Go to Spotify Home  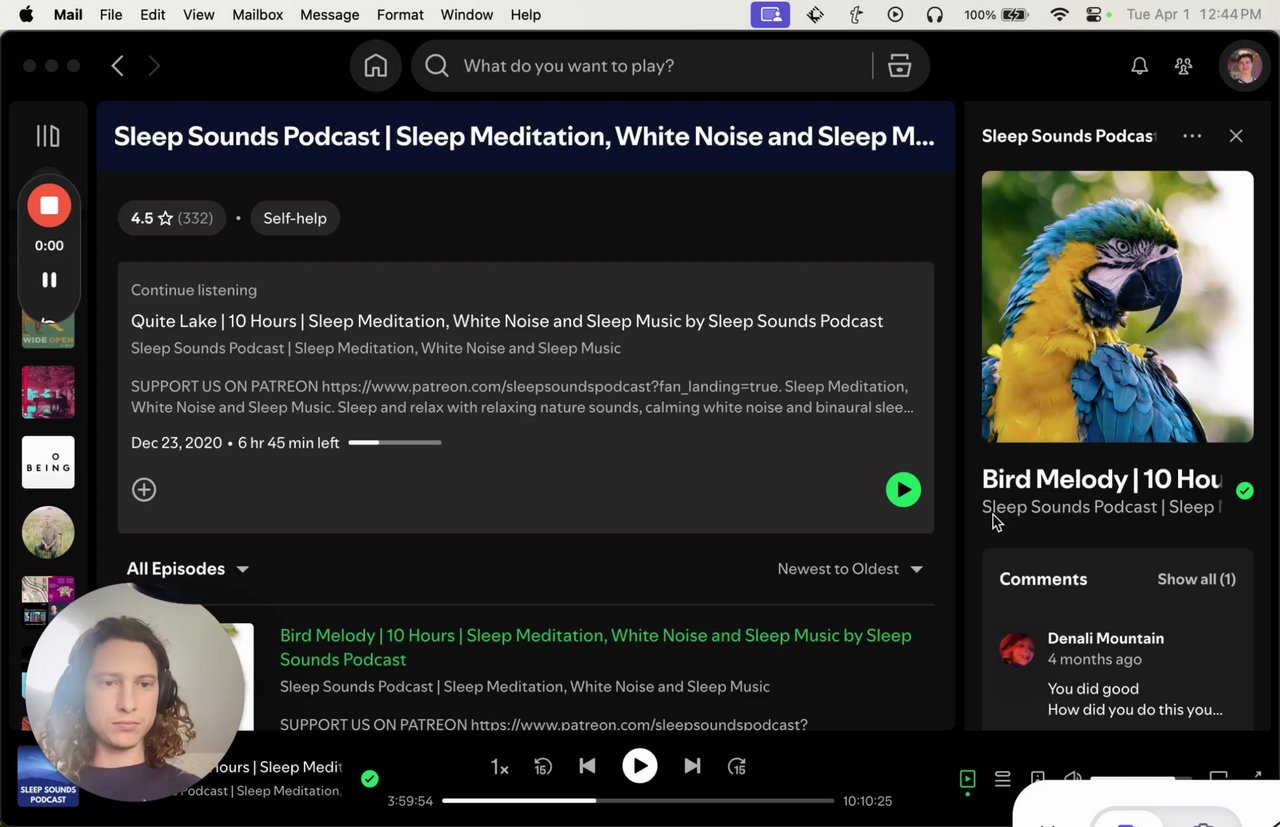[376, 66]
